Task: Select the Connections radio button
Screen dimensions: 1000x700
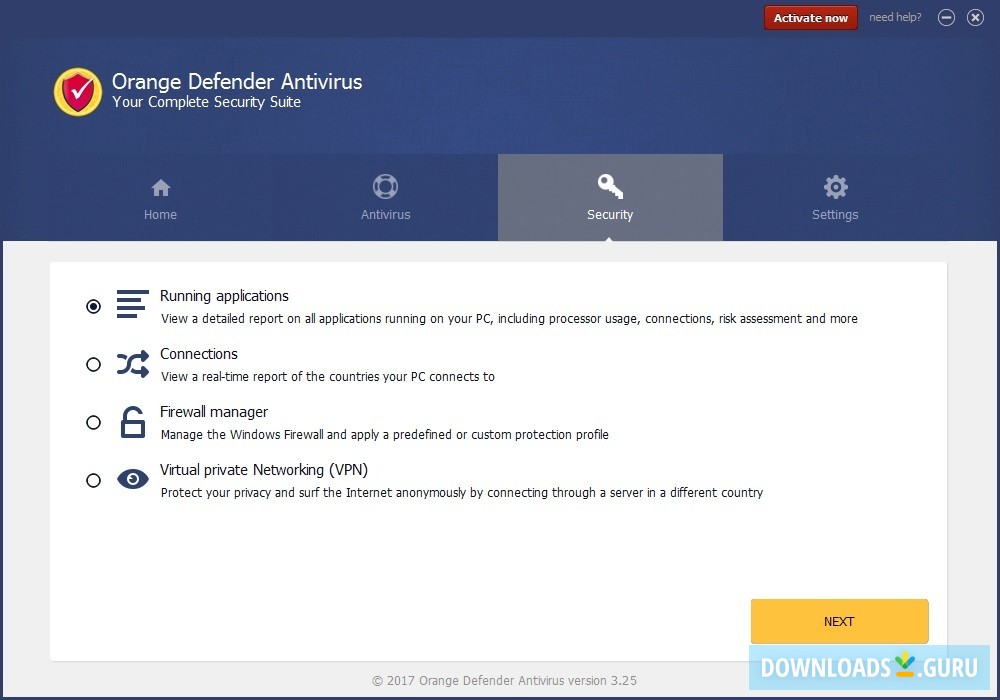Action: coord(94,364)
